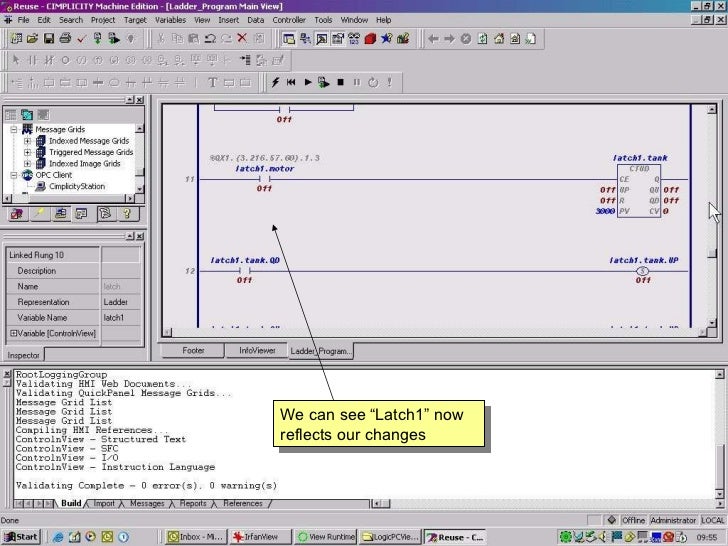Click the Home icon in InfoViewer toolbar
The width and height of the screenshot is (728, 546).
499,39
